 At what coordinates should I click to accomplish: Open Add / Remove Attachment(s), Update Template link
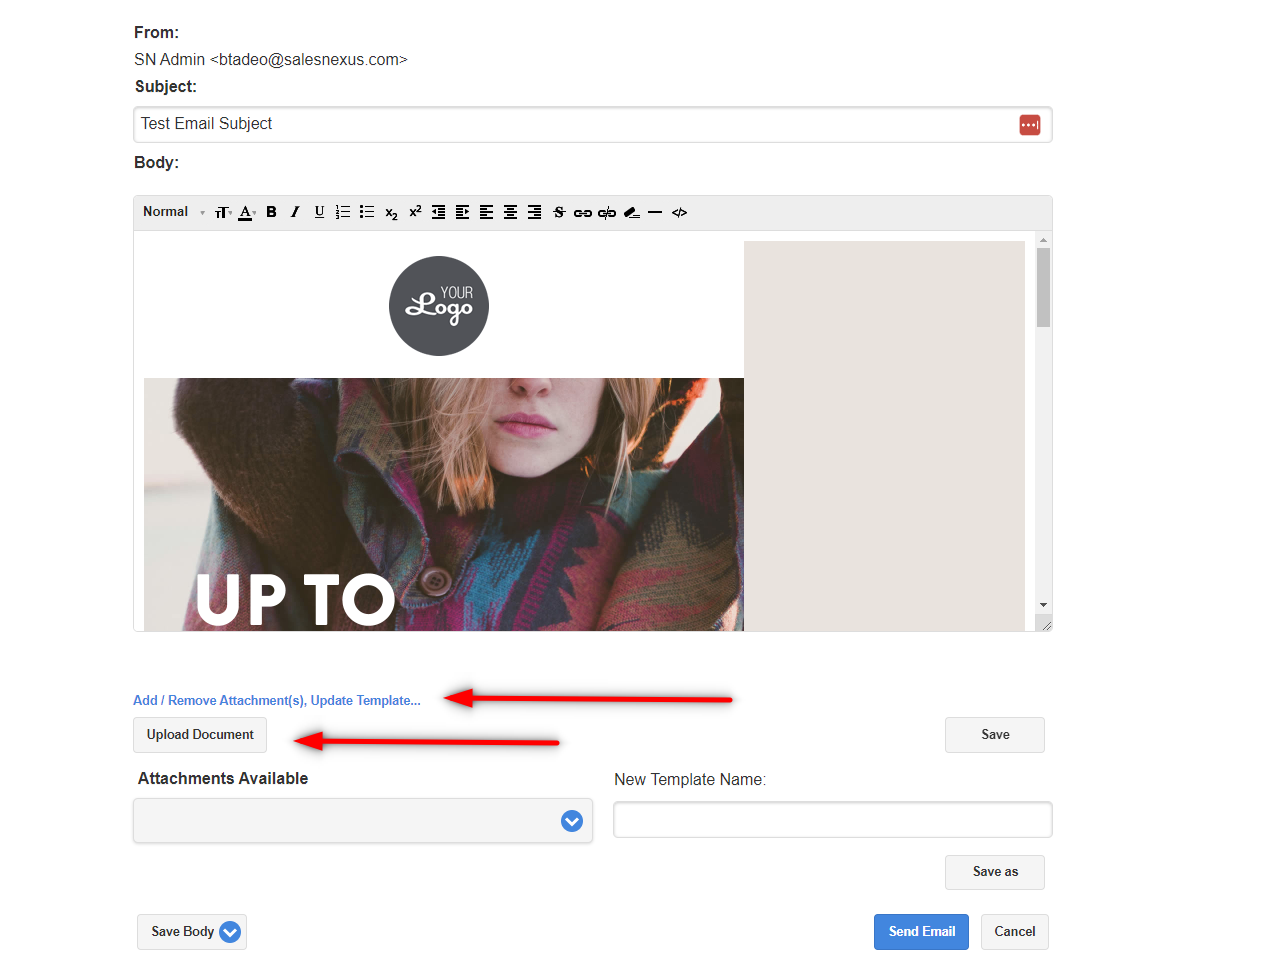click(x=277, y=700)
